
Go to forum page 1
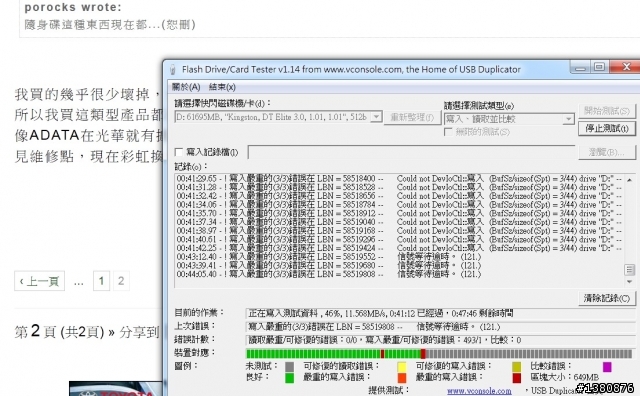(x=101, y=281)
